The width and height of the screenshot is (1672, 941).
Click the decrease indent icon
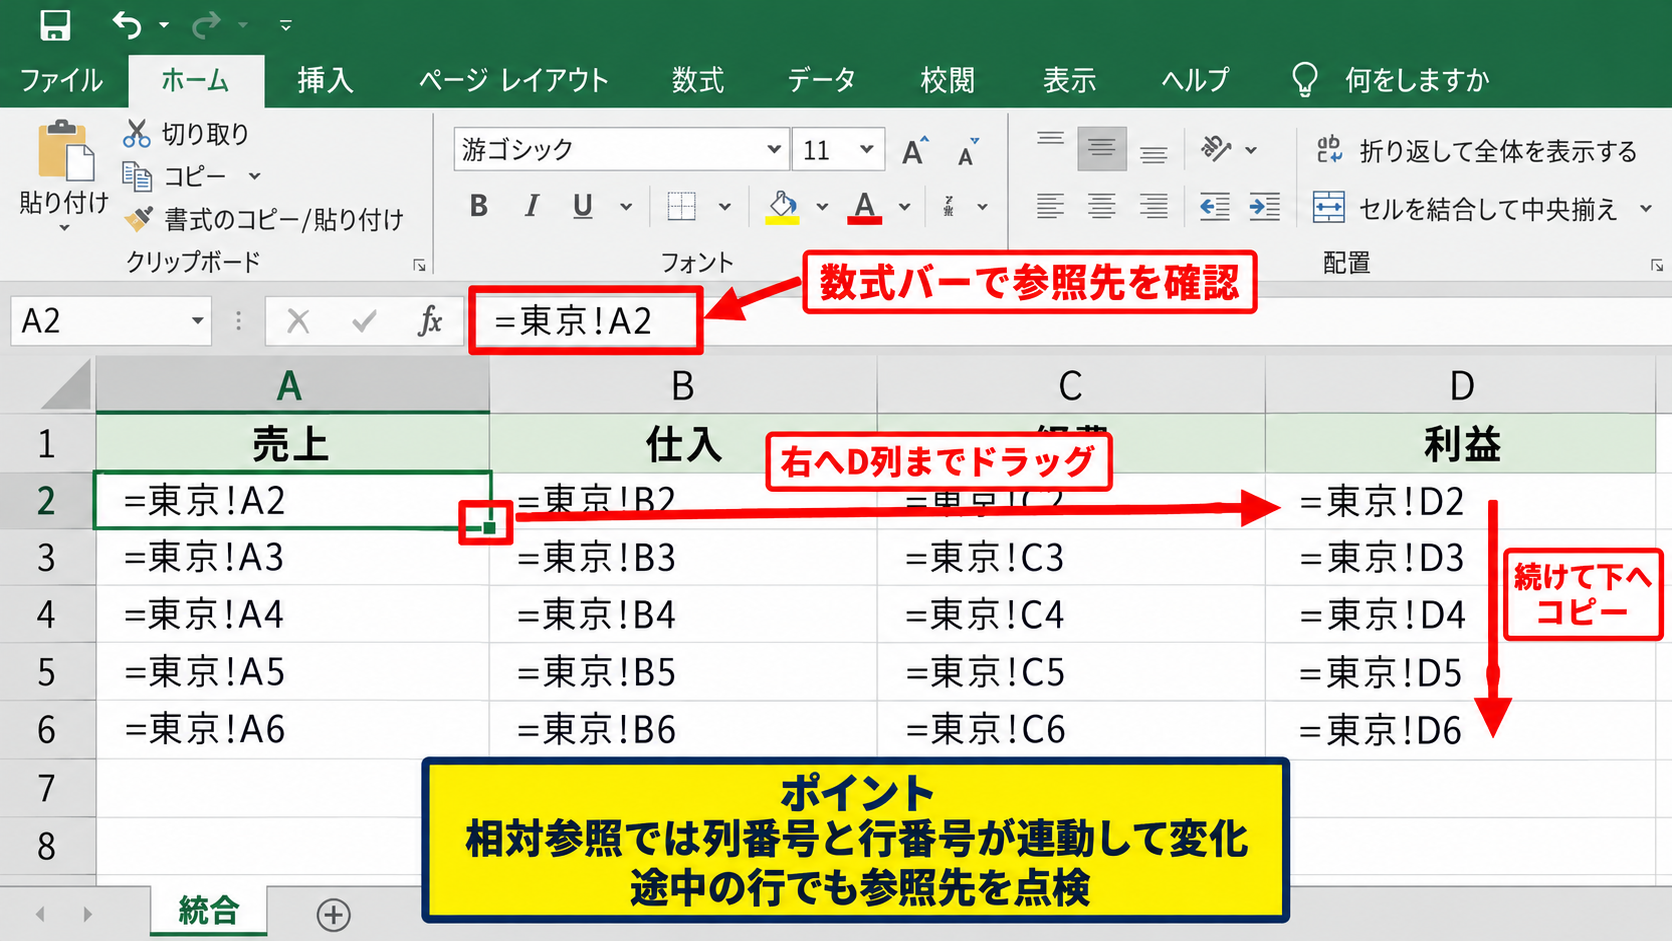(x=1214, y=206)
